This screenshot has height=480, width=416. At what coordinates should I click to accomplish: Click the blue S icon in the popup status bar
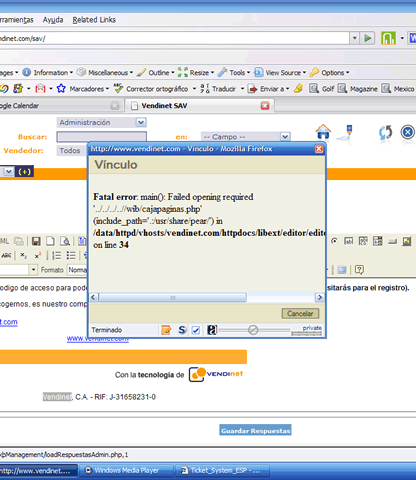point(182,330)
